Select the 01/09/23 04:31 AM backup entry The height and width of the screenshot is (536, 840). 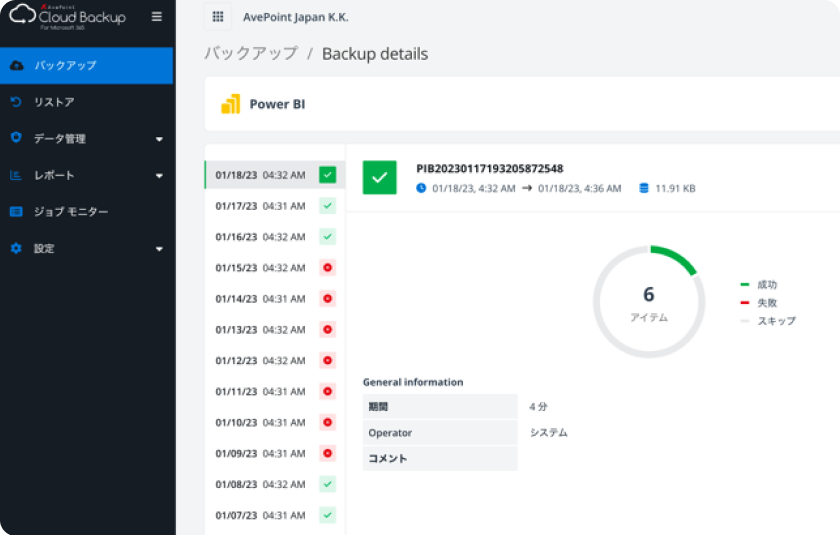[275, 454]
